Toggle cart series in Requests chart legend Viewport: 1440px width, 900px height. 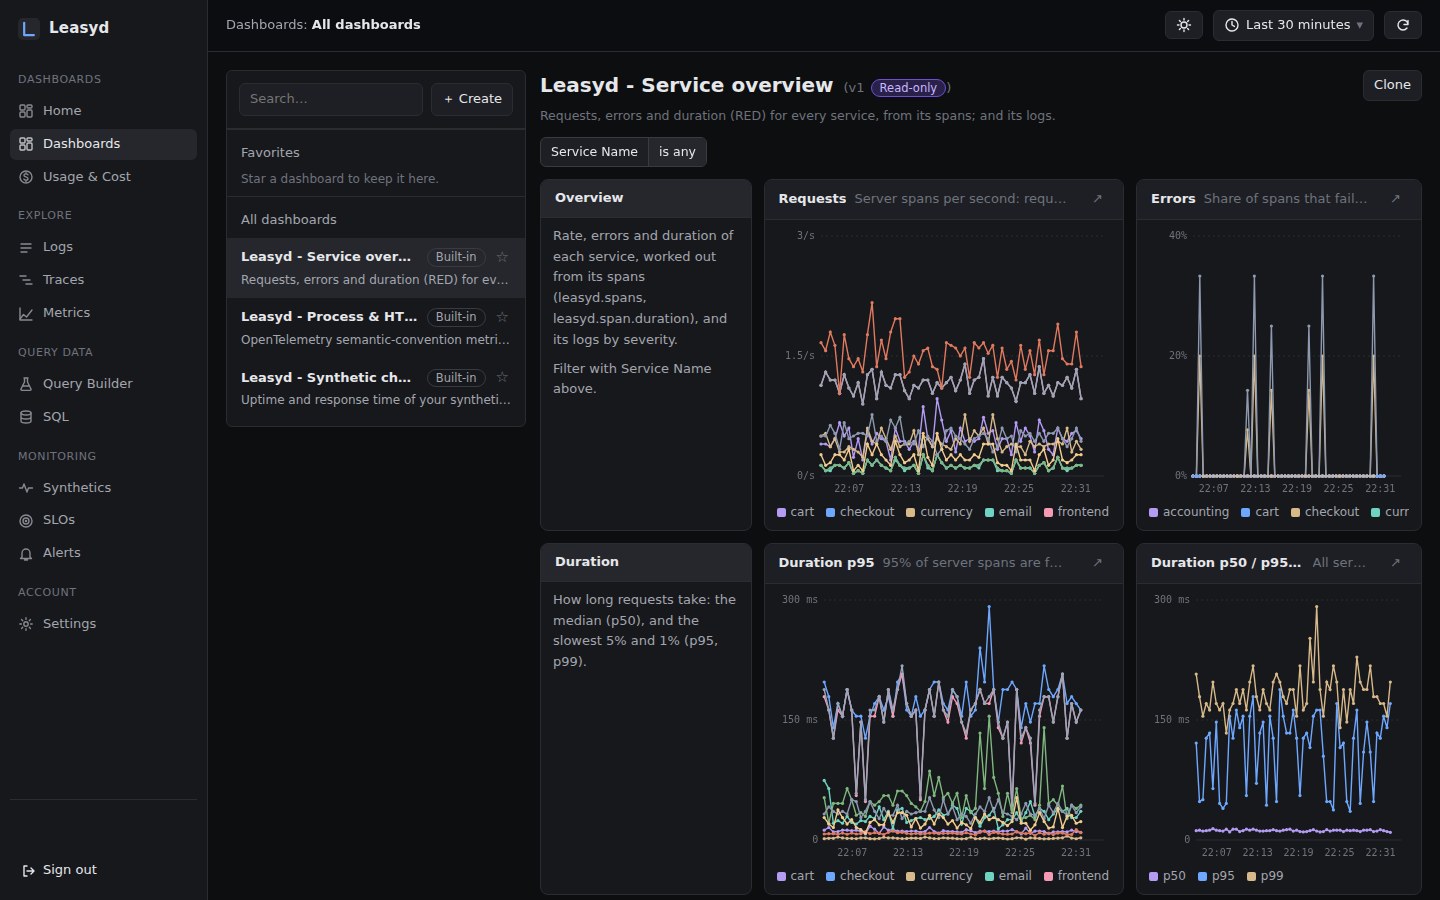click(795, 512)
